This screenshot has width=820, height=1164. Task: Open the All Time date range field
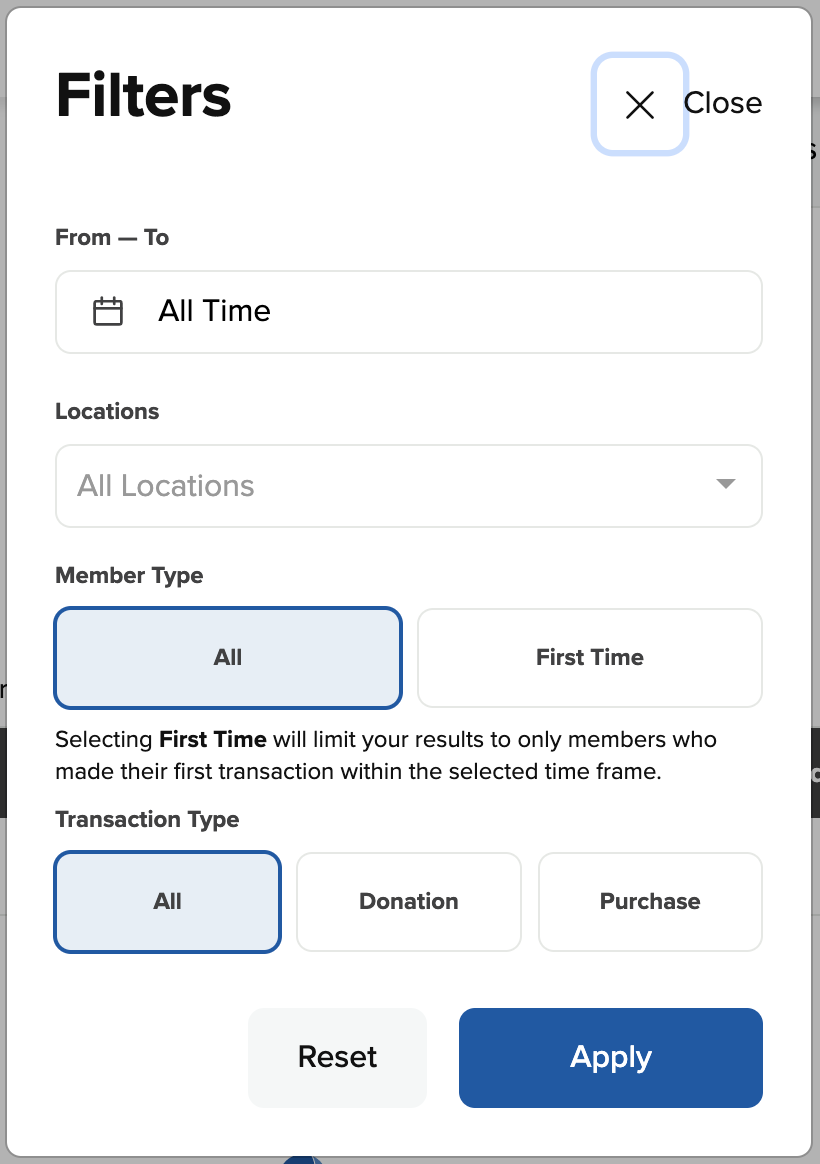click(x=408, y=312)
